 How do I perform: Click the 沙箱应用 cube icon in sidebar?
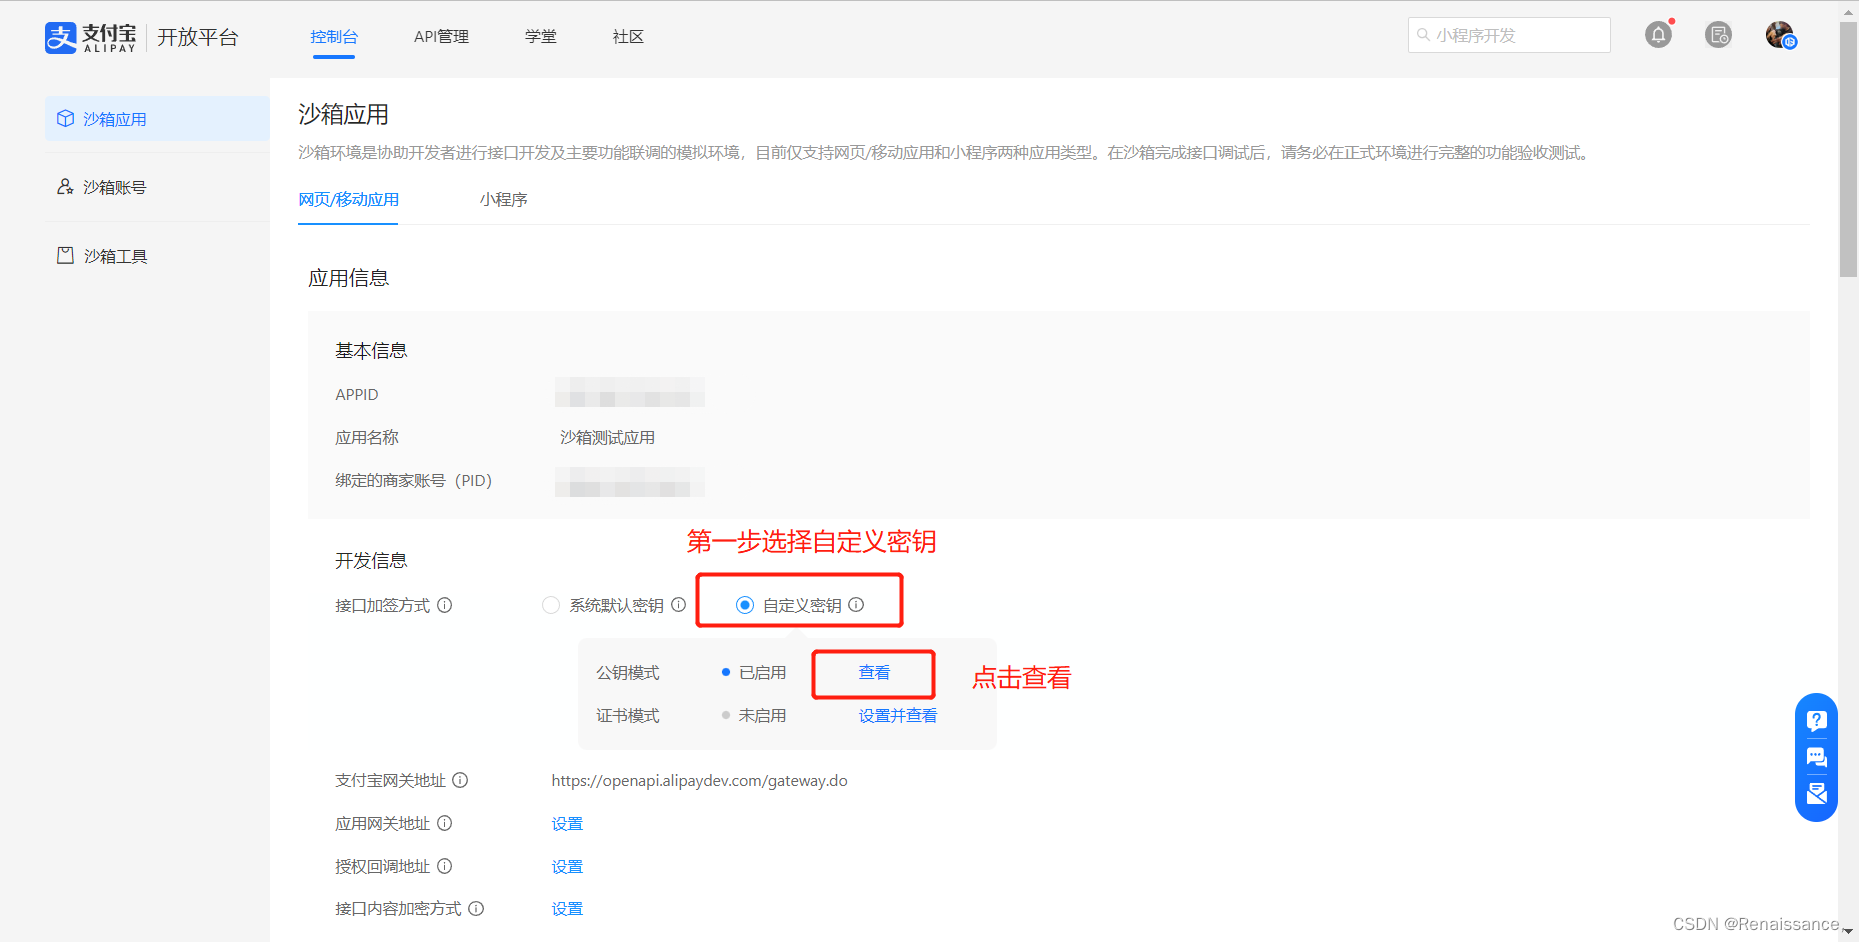point(66,119)
